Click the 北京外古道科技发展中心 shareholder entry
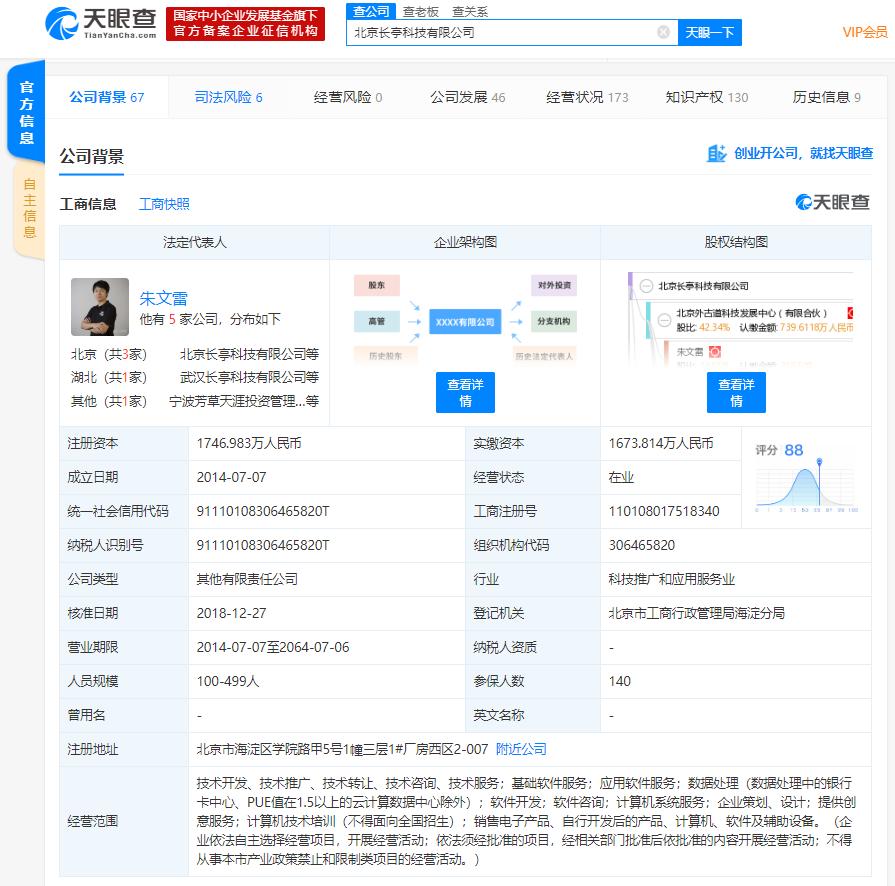The height and width of the screenshot is (886, 895). coord(751,313)
